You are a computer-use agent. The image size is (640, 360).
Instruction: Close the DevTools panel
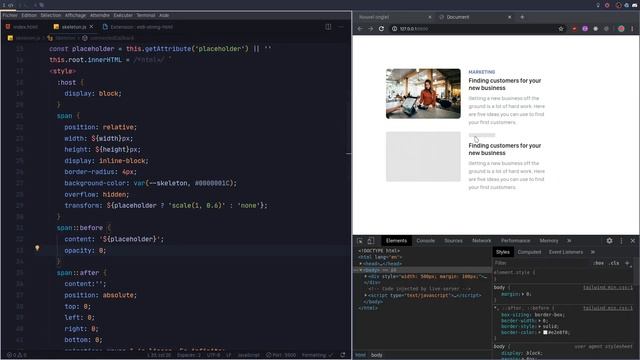(633, 241)
